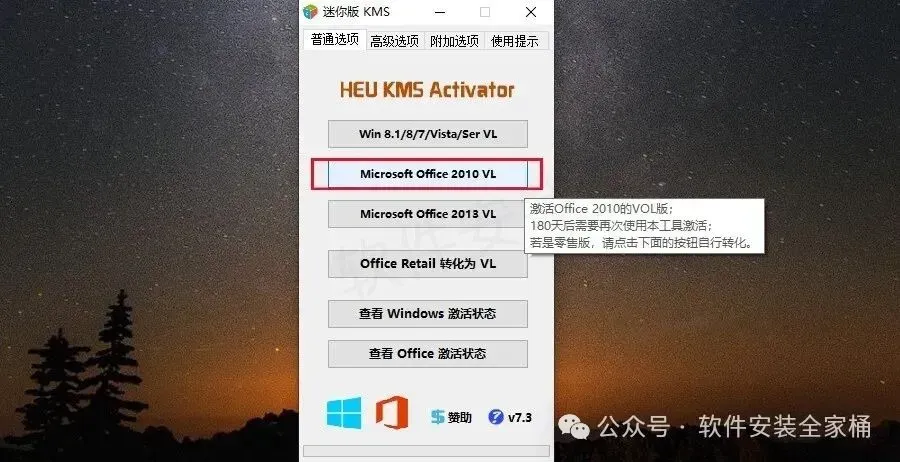Minimize the 迷你版 KMS window

pos(440,12)
